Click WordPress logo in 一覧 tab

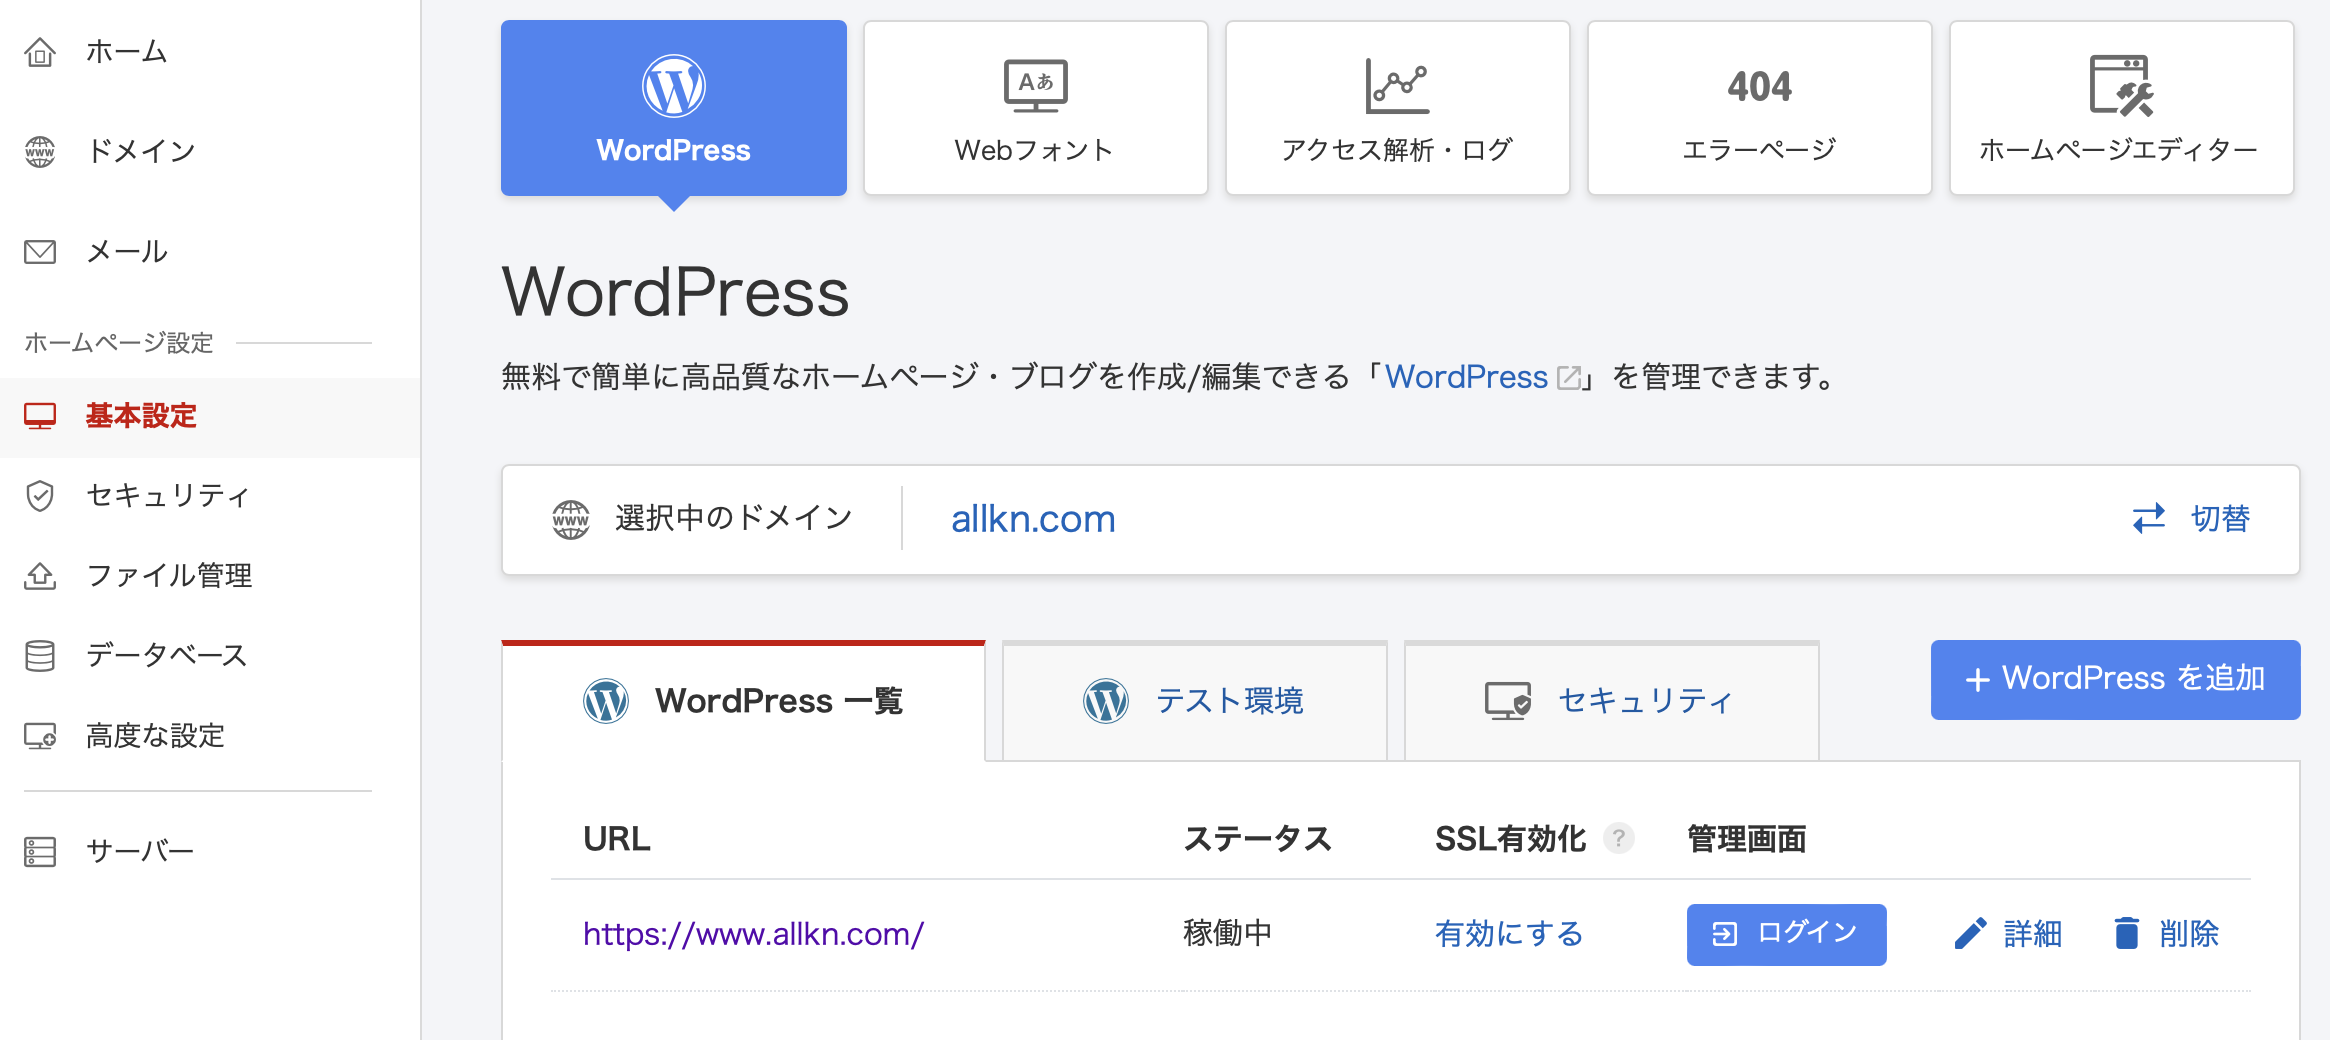tap(606, 701)
